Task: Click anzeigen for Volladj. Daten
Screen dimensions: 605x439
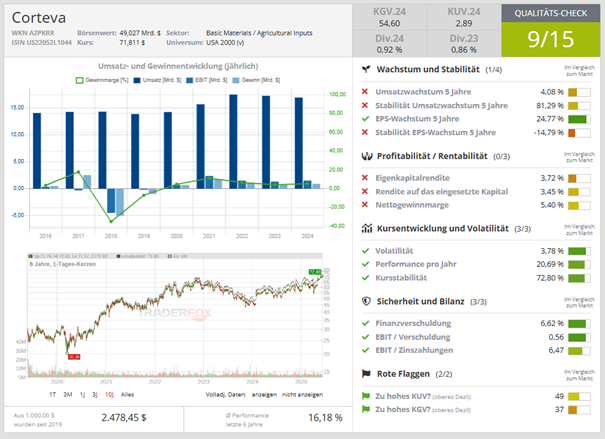Action: coord(264,395)
